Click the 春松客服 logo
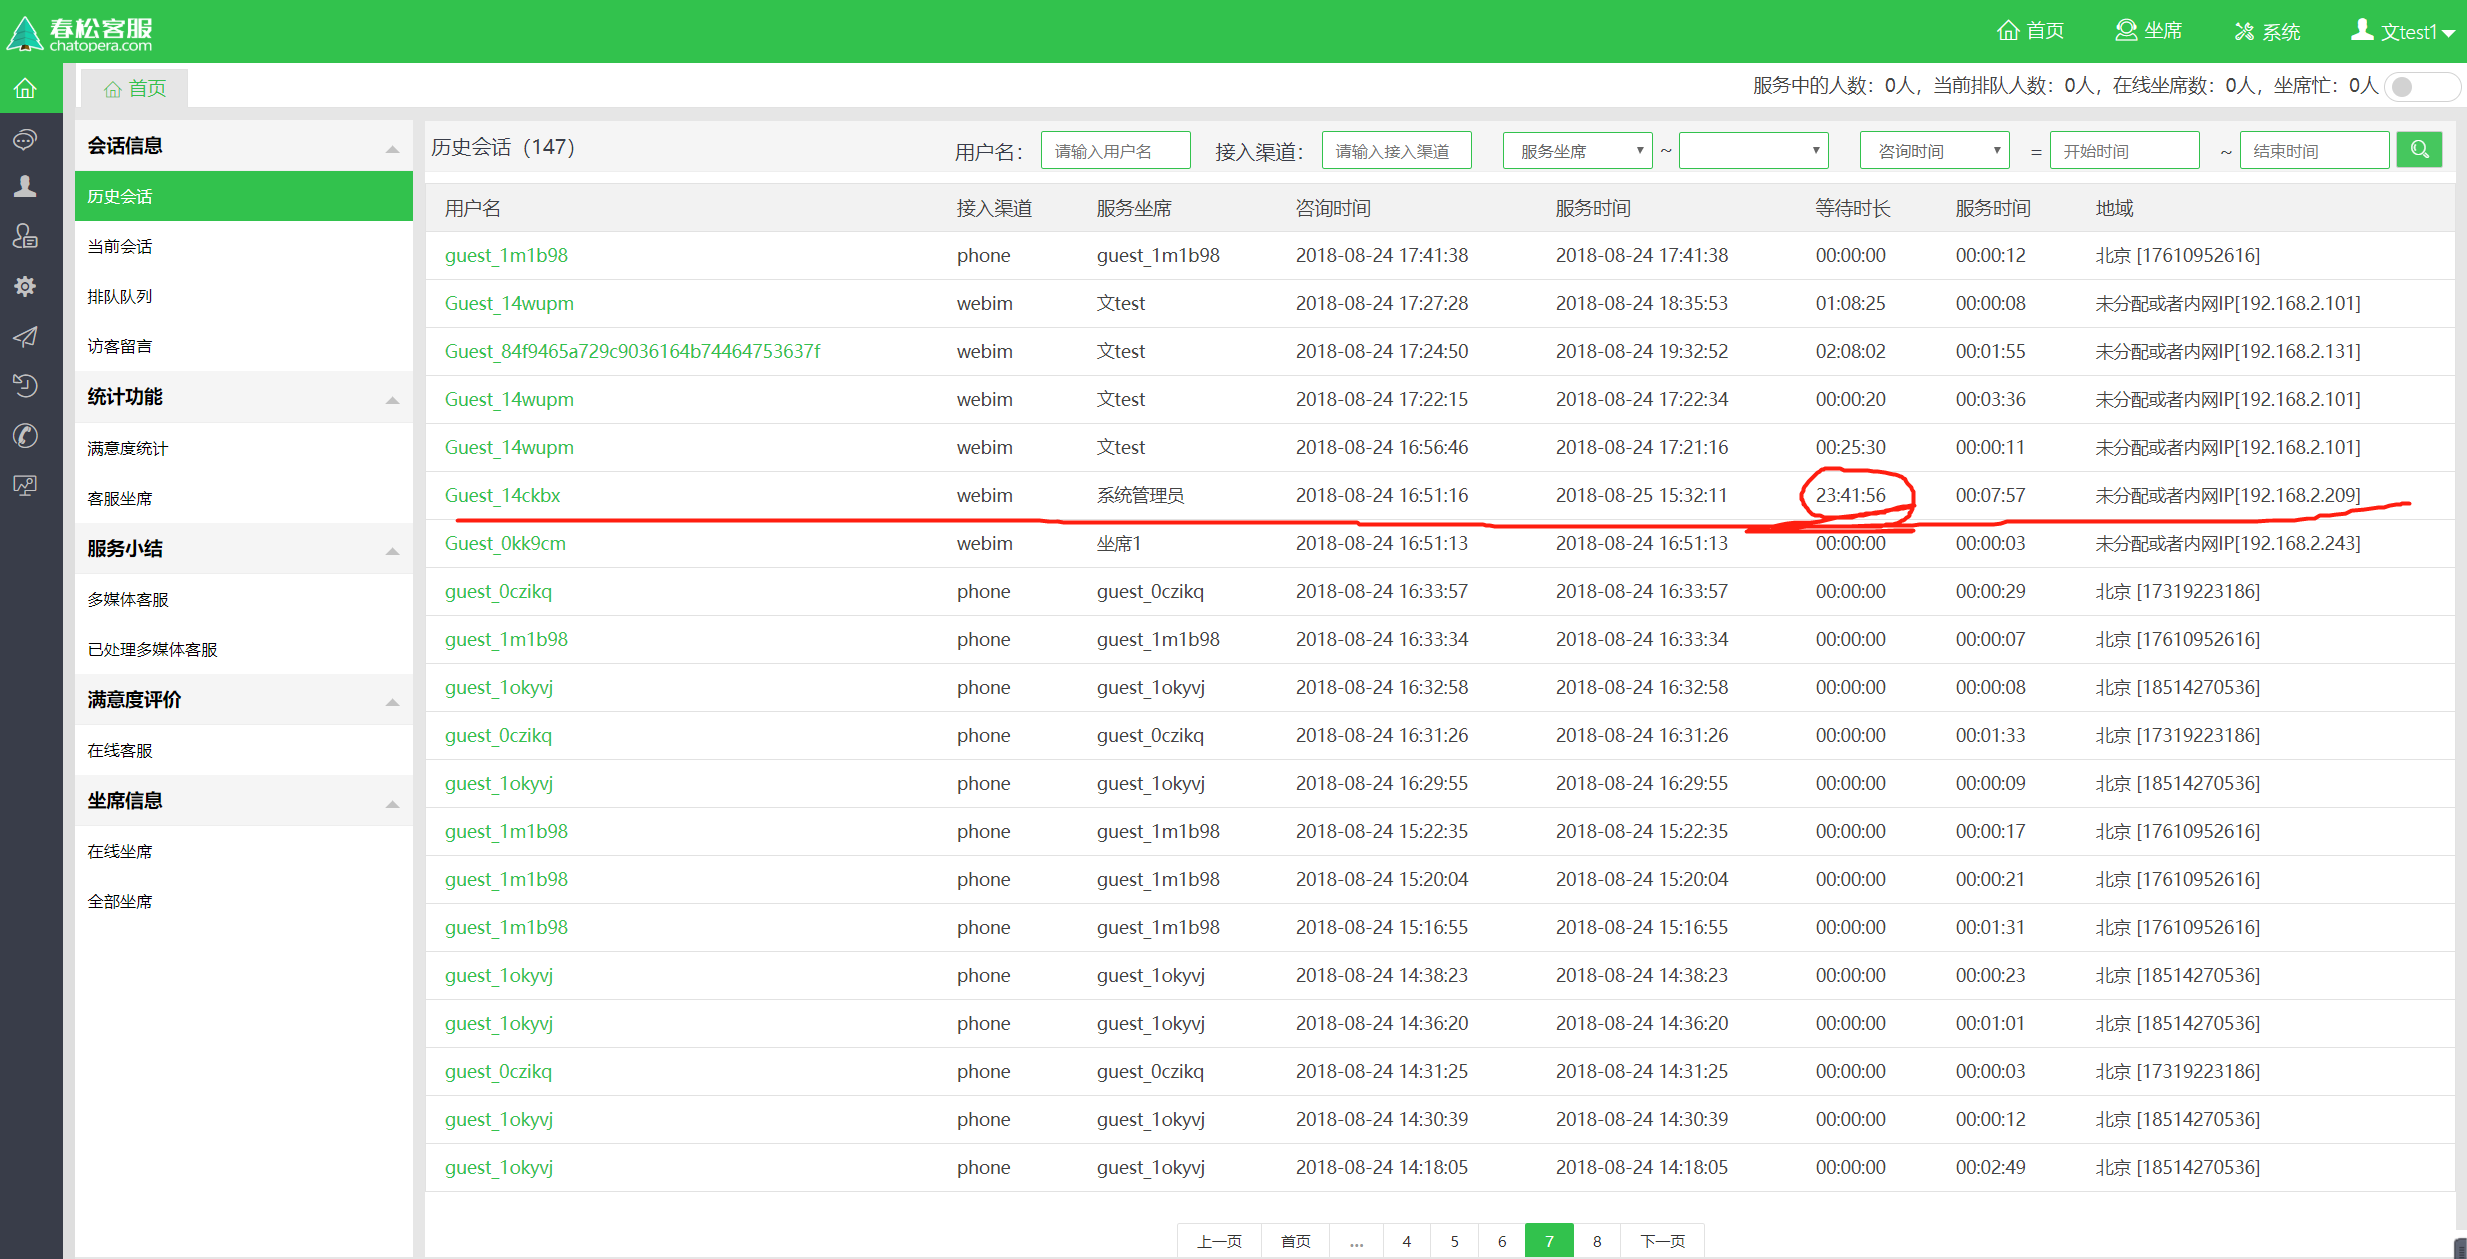Viewport: 2467px width, 1259px height. click(80, 32)
